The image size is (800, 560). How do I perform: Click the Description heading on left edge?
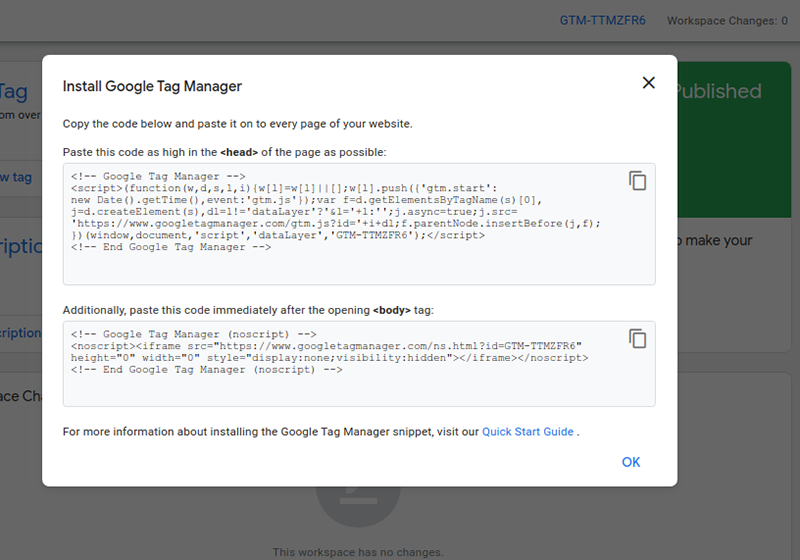click(21, 246)
